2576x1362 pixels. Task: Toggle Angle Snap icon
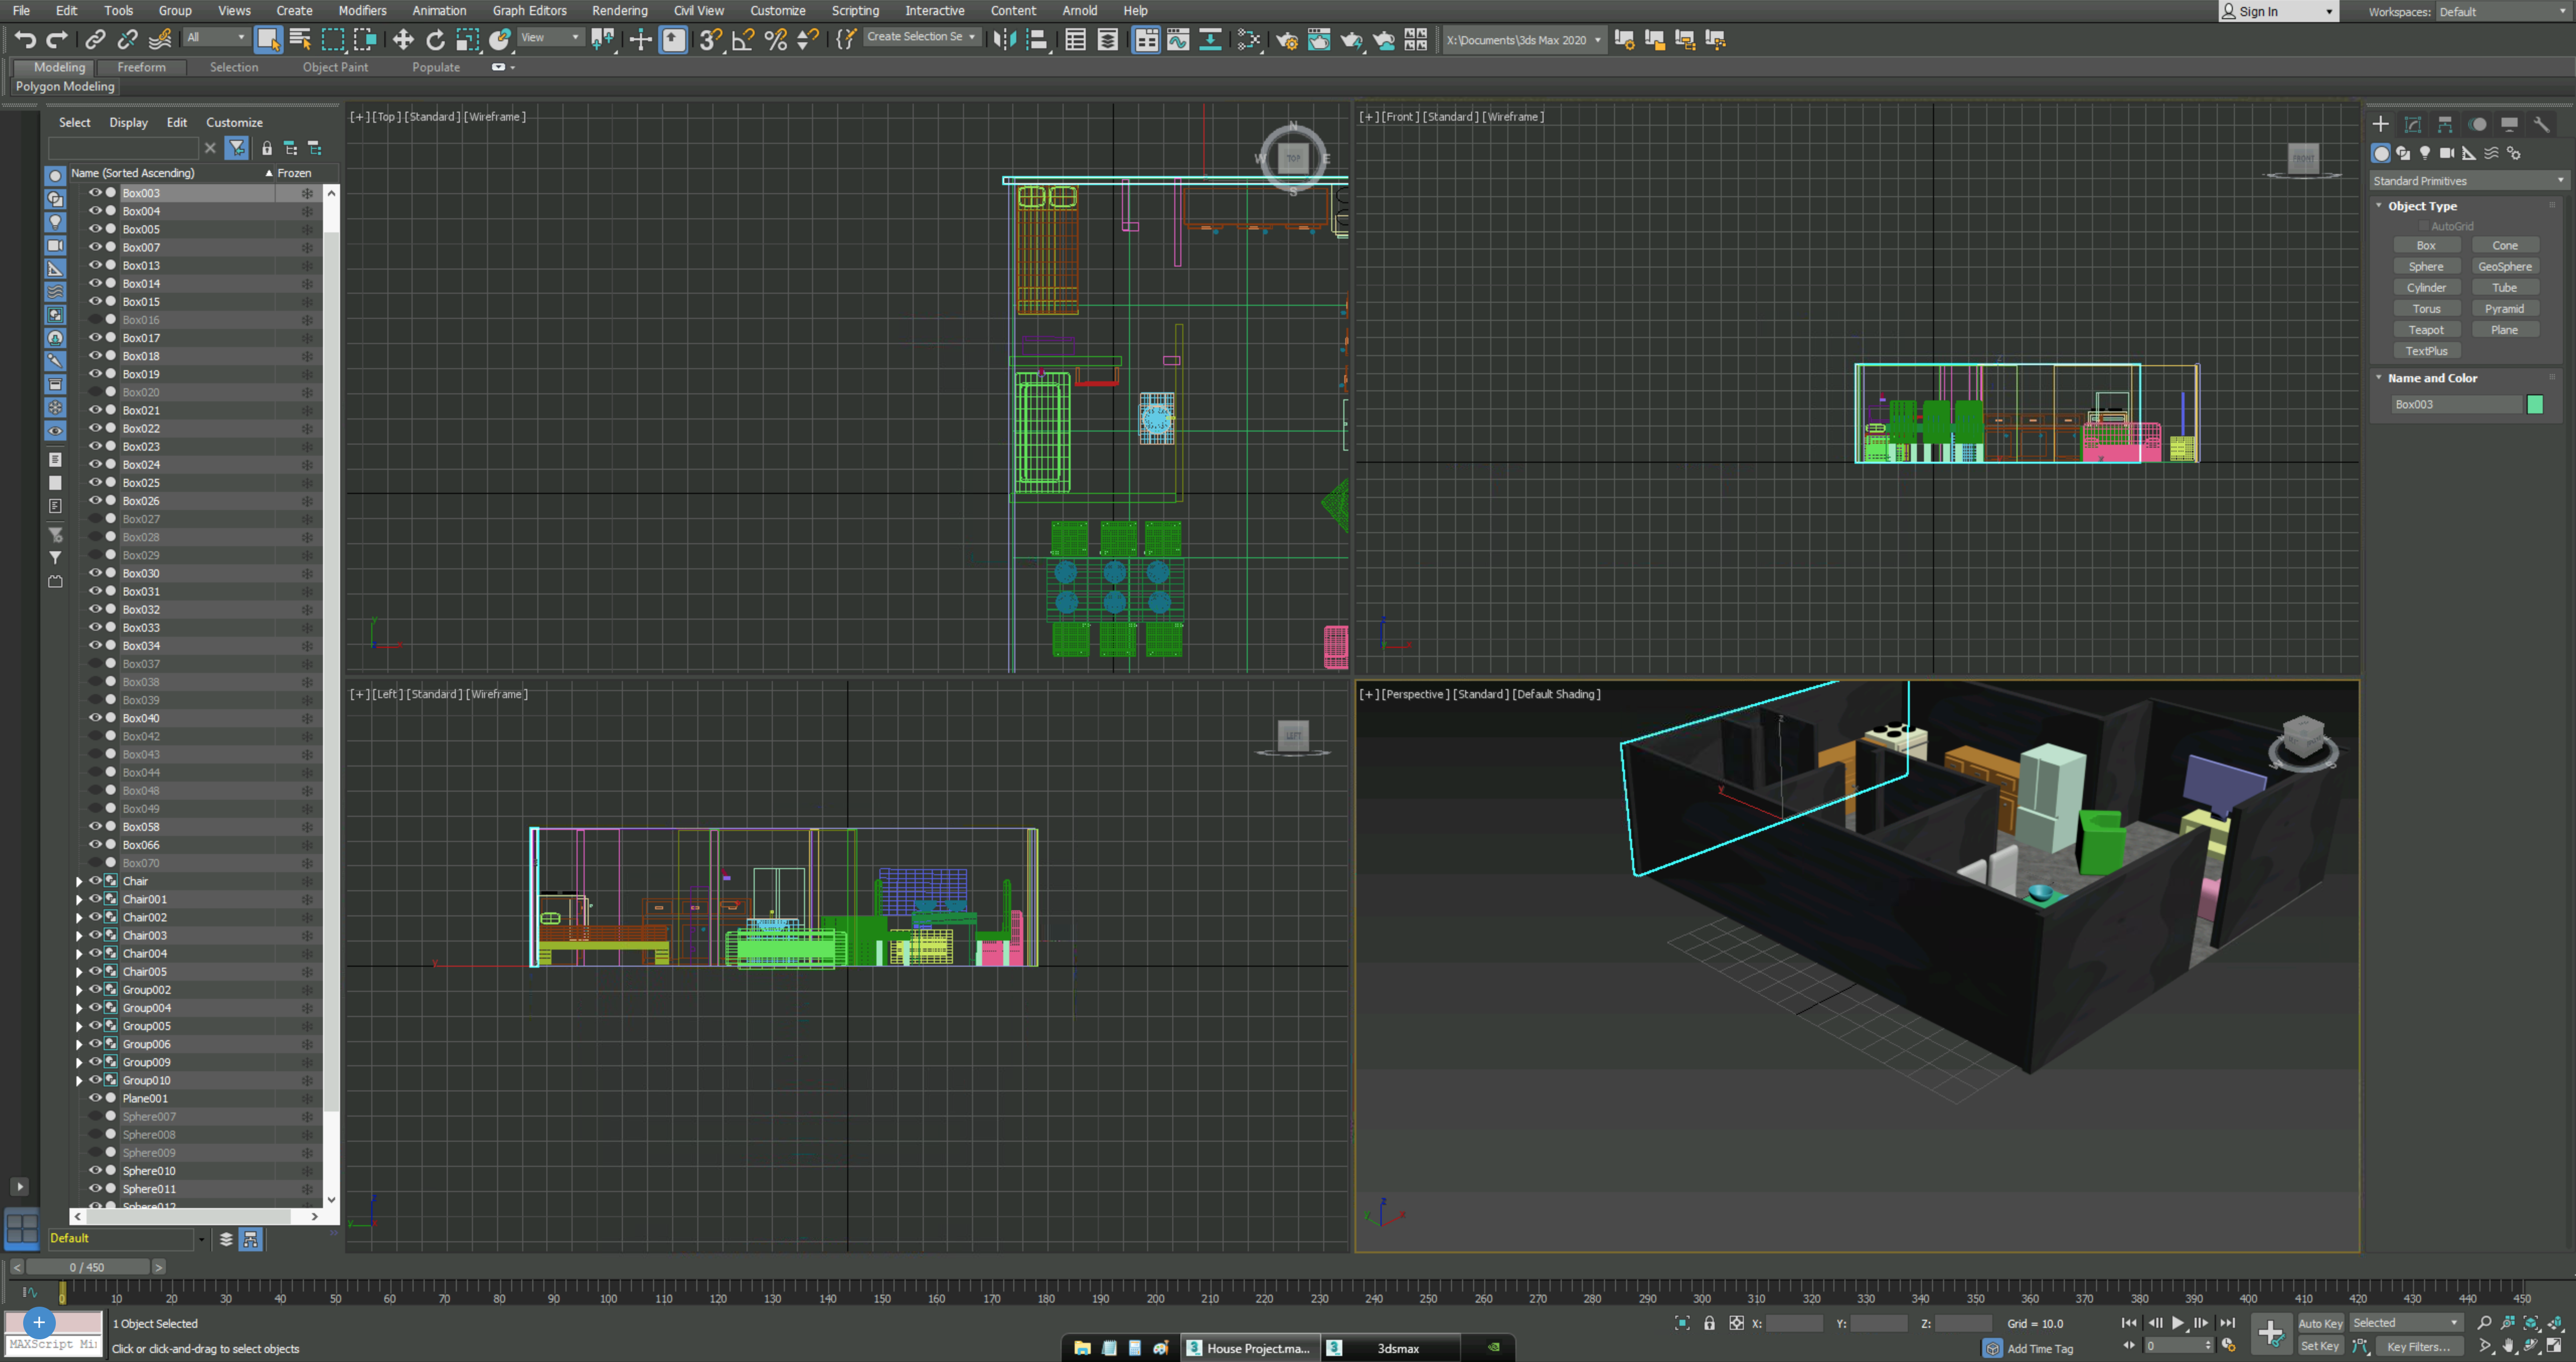[743, 39]
